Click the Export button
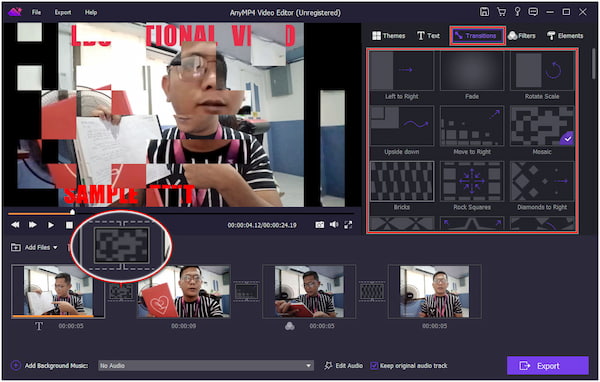 pyautogui.click(x=548, y=366)
